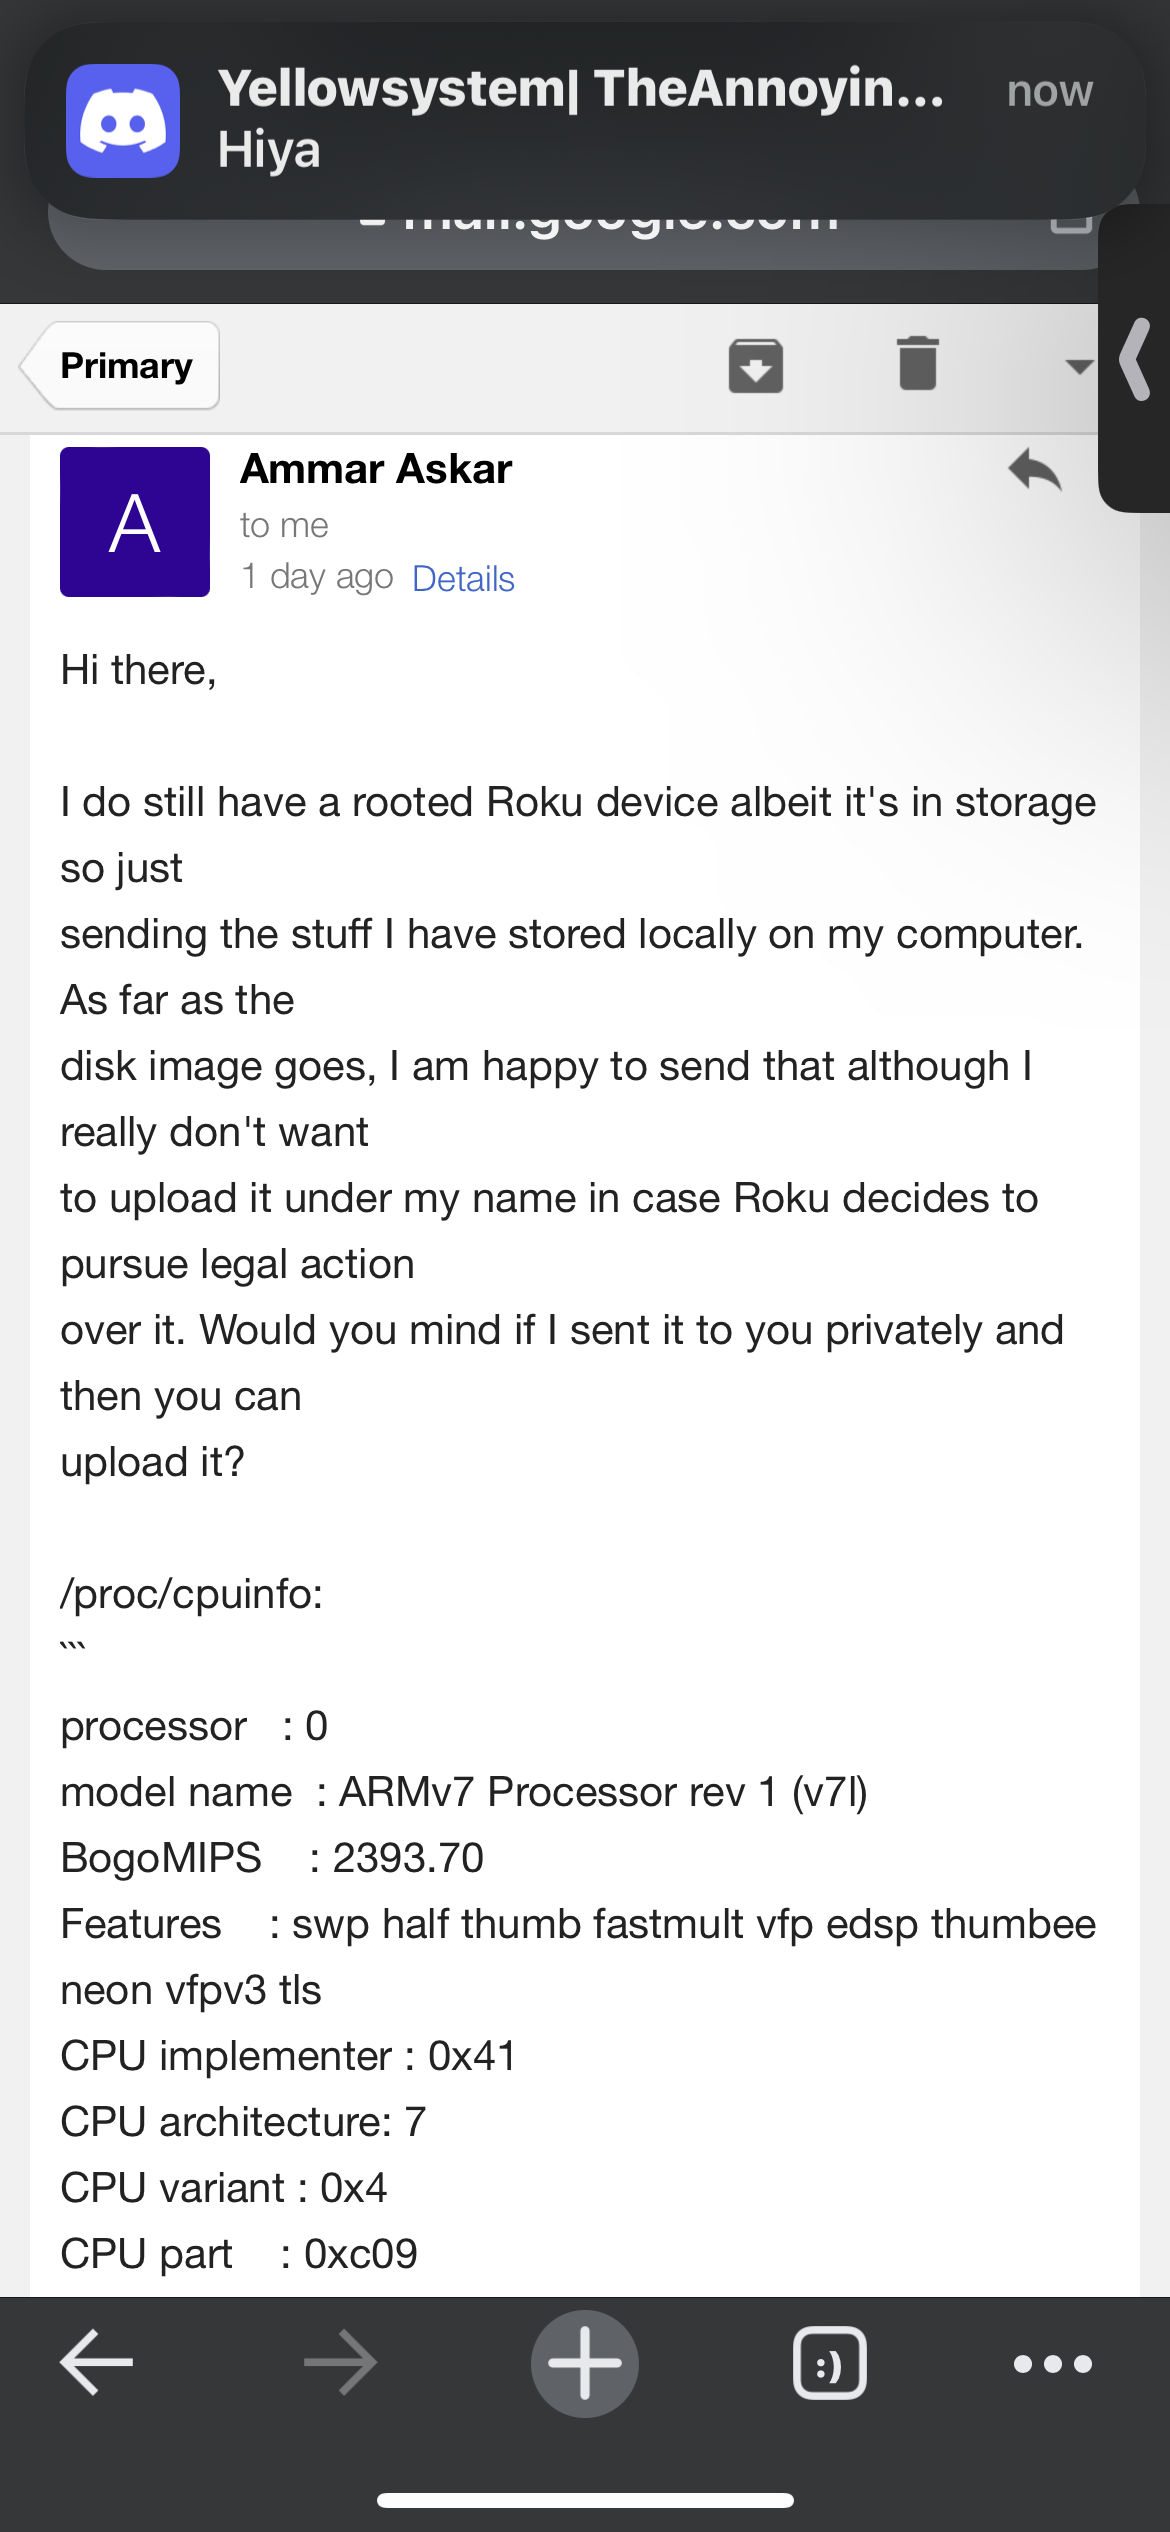Tap the Discord app icon in the notification
1170x2532 pixels.
tap(123, 121)
